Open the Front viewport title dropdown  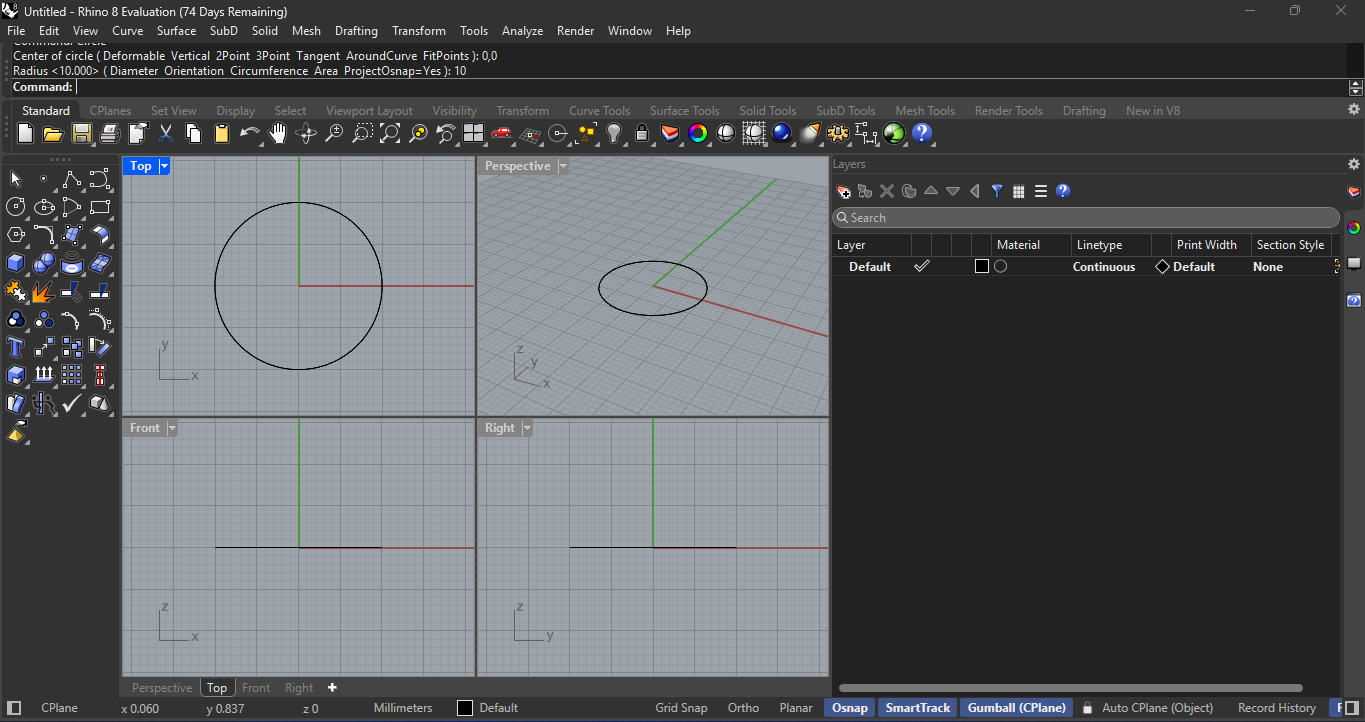tap(170, 428)
